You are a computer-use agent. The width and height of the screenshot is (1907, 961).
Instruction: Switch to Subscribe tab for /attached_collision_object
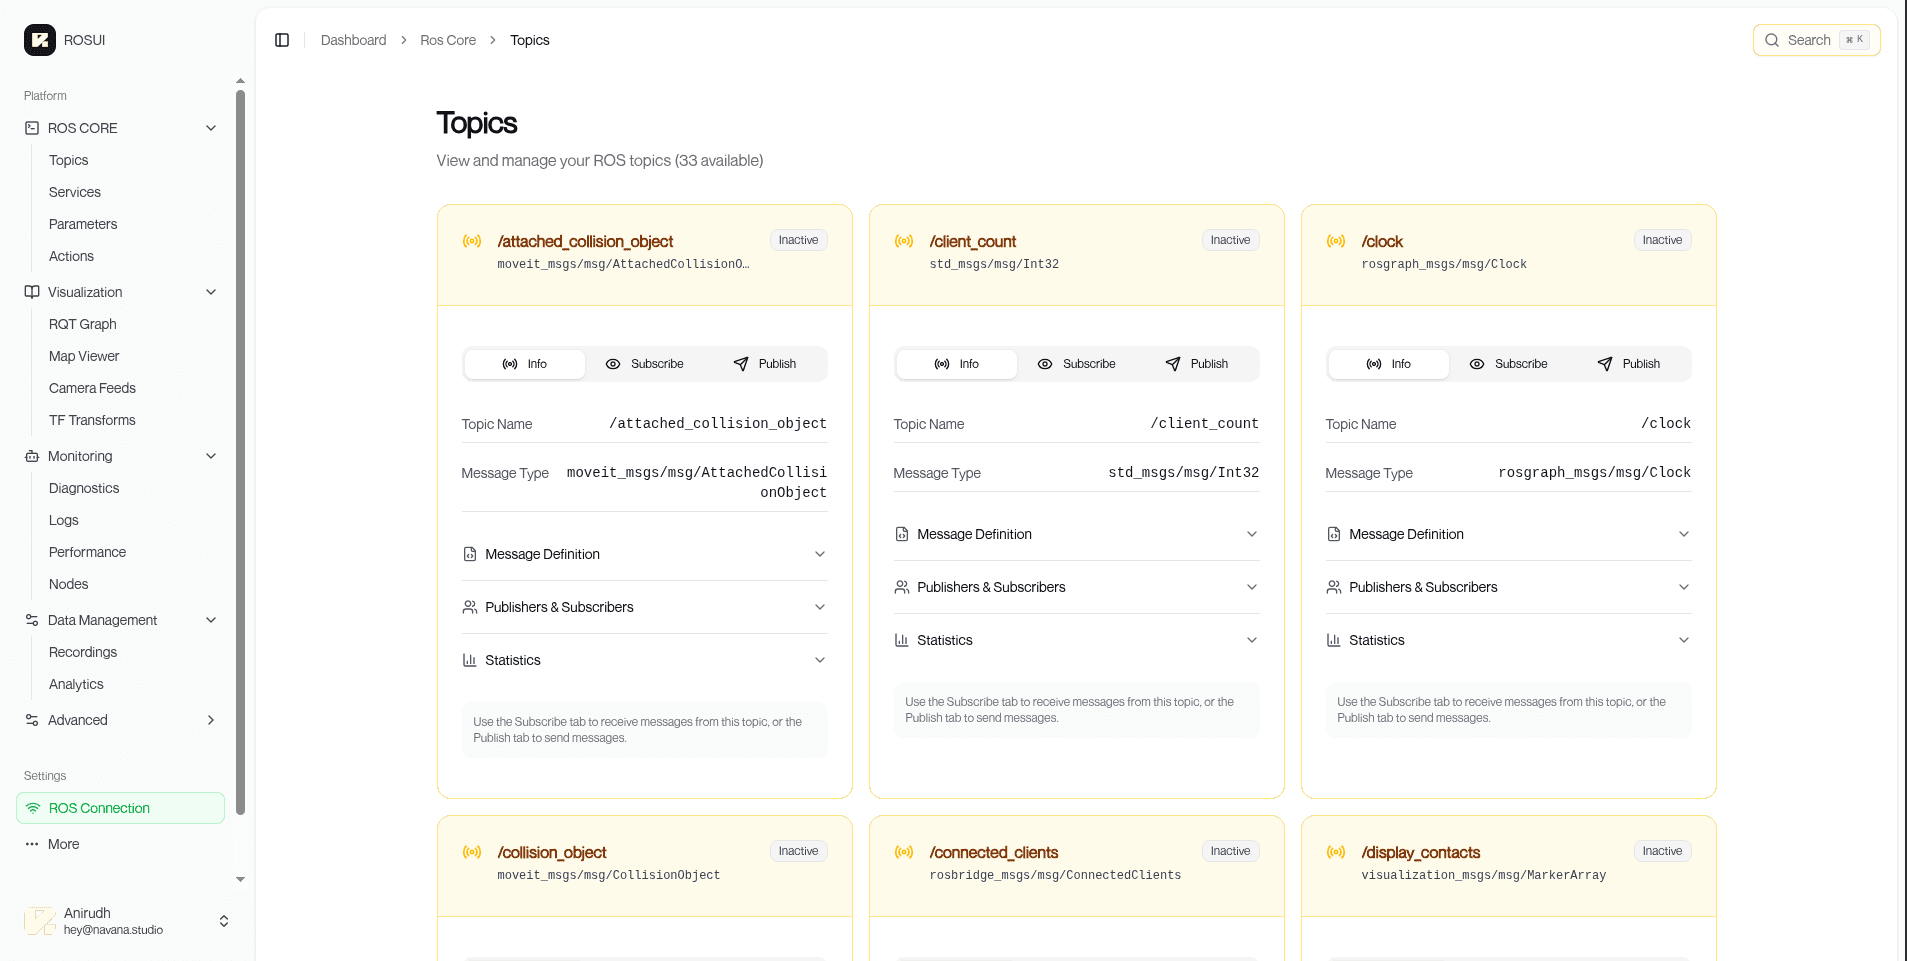tap(645, 364)
